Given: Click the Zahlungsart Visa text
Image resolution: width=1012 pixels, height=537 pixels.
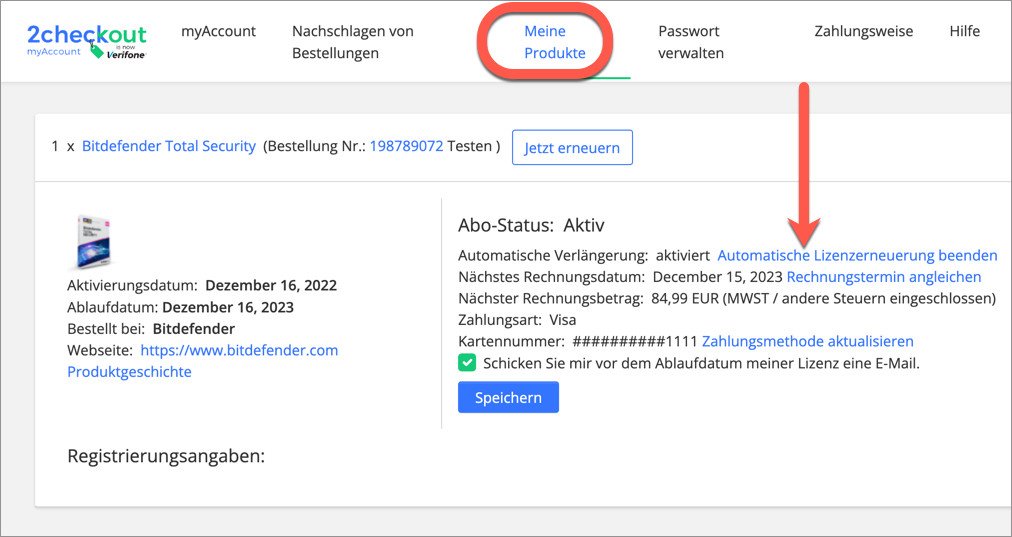Looking at the screenshot, I should click(517, 320).
